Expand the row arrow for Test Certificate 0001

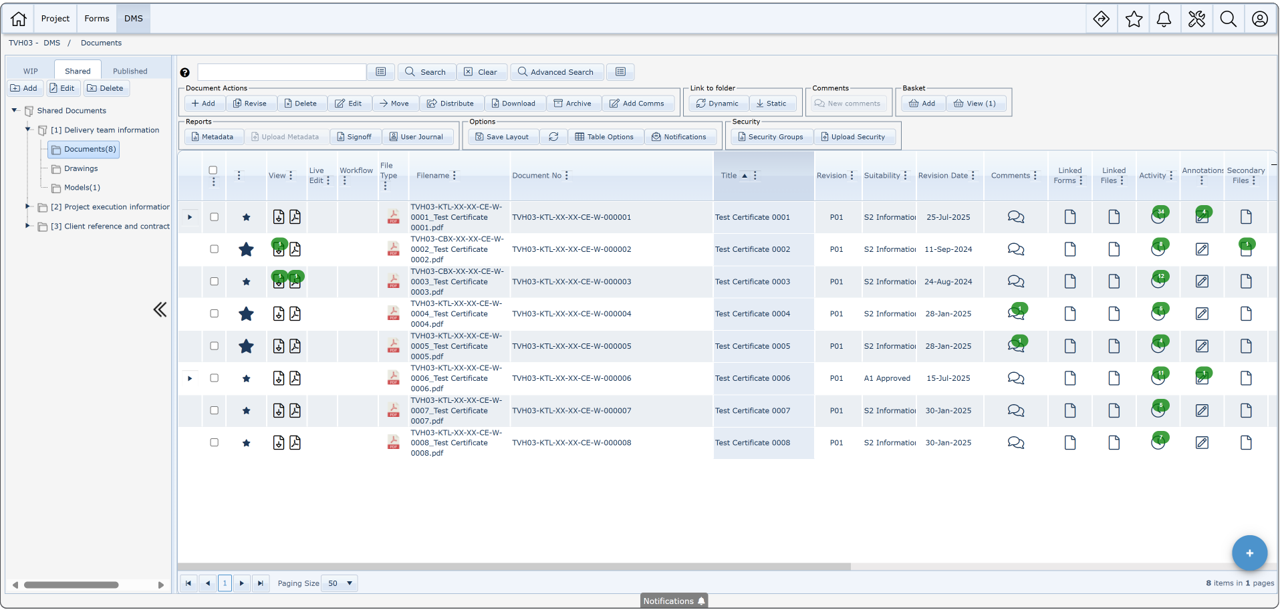click(190, 217)
